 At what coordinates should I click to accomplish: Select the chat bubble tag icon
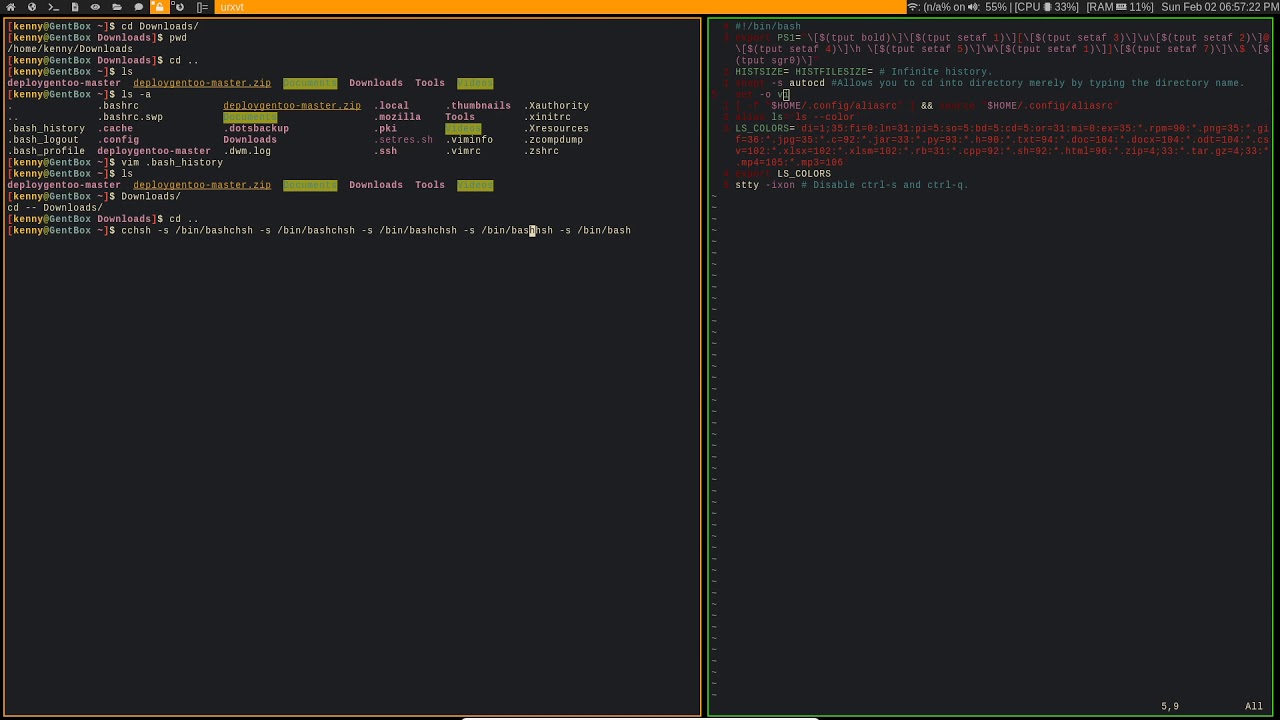[x=138, y=7]
